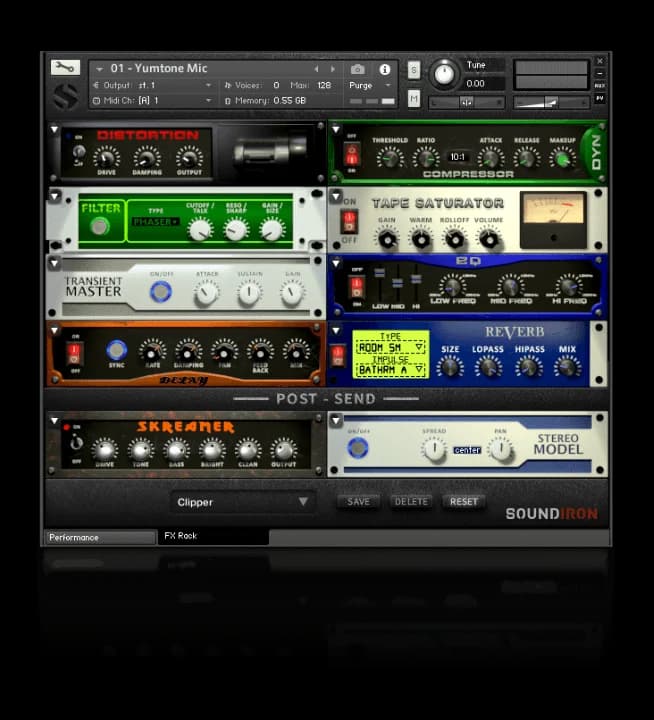
Task: Toggle the Distortion on/off switch
Action: [79, 152]
